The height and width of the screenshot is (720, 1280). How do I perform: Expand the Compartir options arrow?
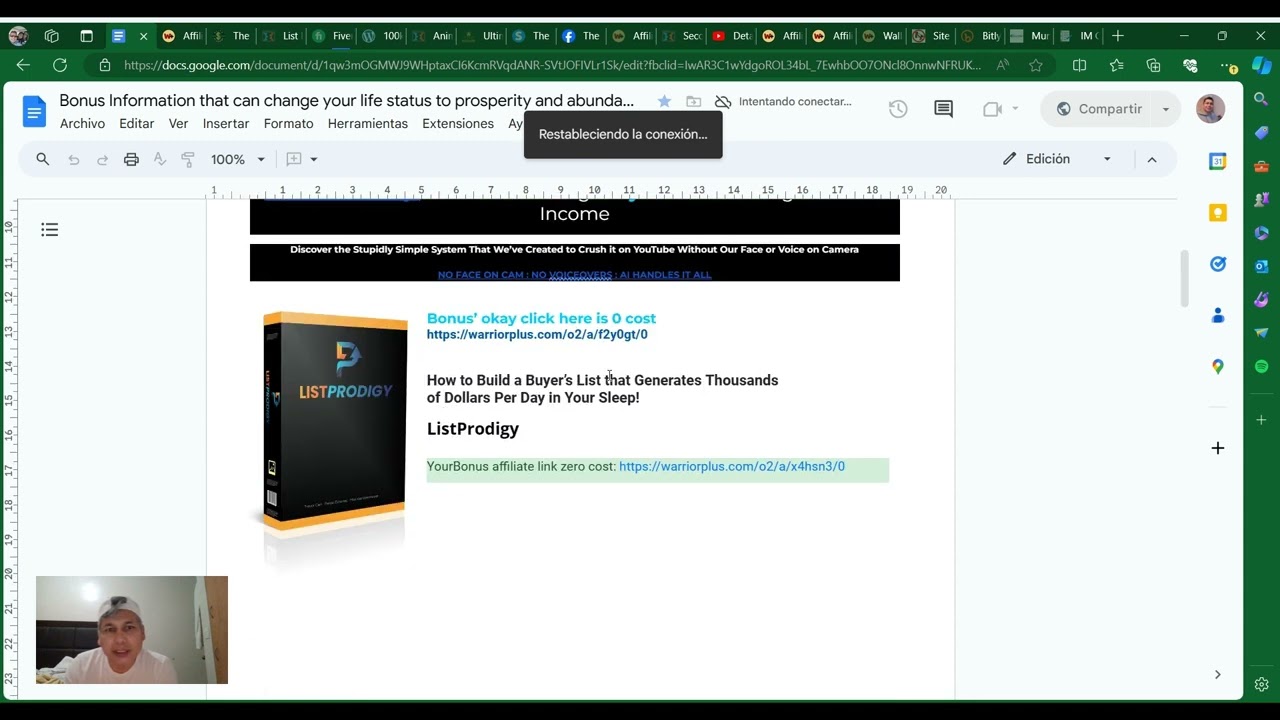(x=1165, y=109)
